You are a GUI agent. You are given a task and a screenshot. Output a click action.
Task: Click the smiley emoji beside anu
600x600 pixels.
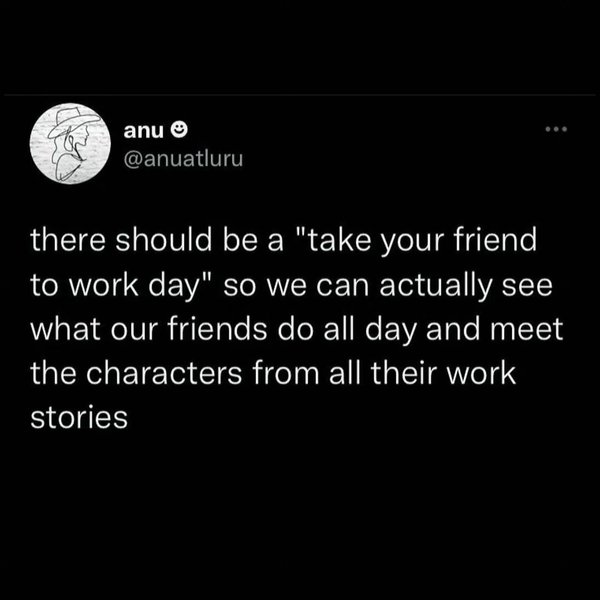tap(178, 130)
